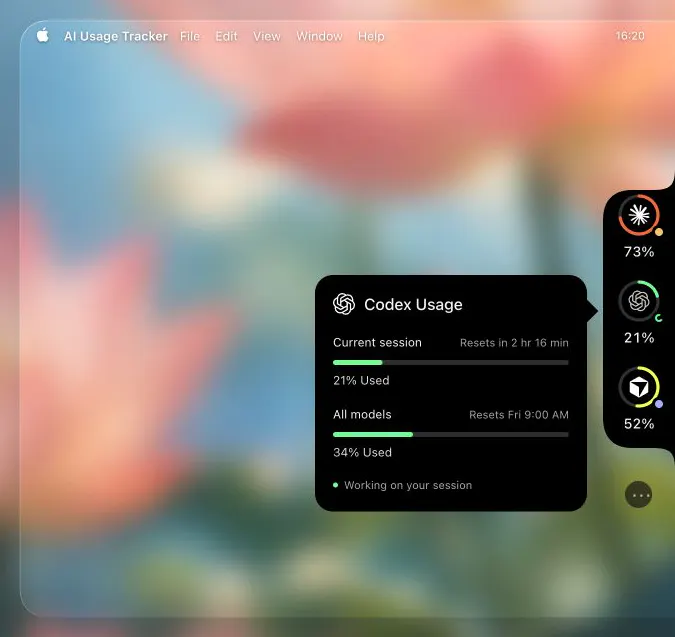Open the Help menu
Image resolution: width=675 pixels, height=637 pixels.
(x=371, y=36)
